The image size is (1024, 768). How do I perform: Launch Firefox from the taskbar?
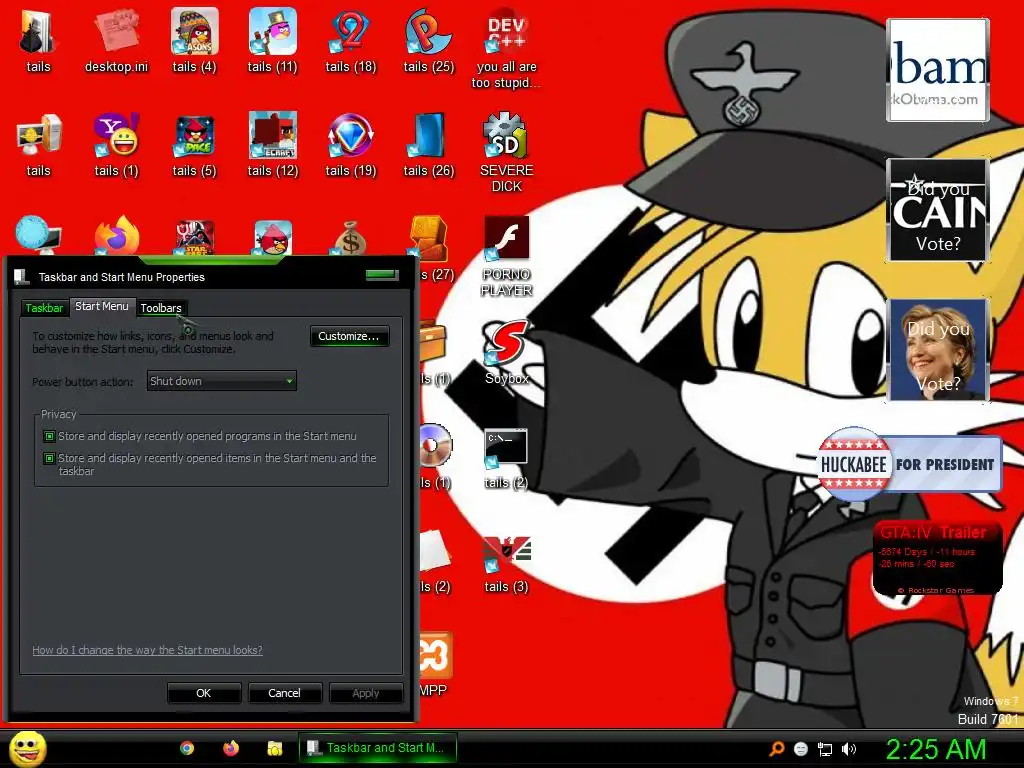[x=231, y=748]
